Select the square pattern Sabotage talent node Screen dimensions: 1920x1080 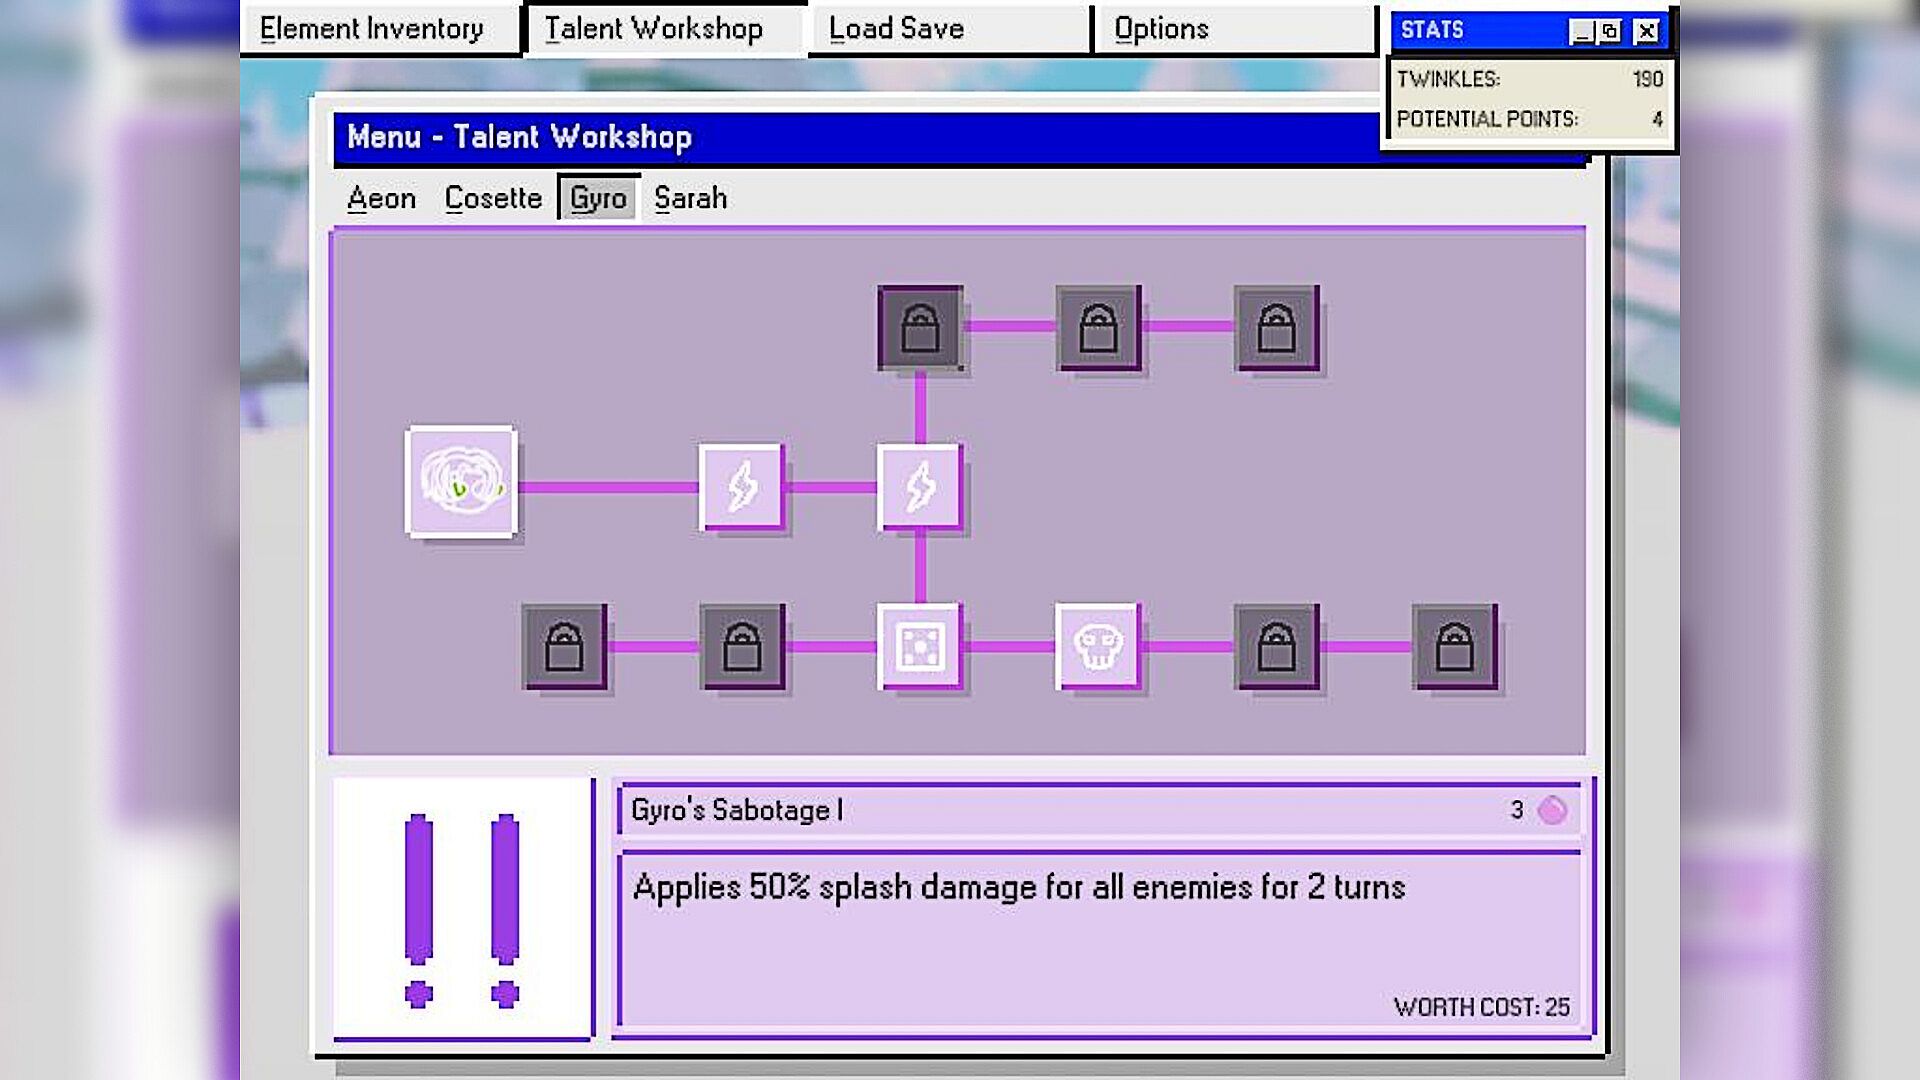919,646
